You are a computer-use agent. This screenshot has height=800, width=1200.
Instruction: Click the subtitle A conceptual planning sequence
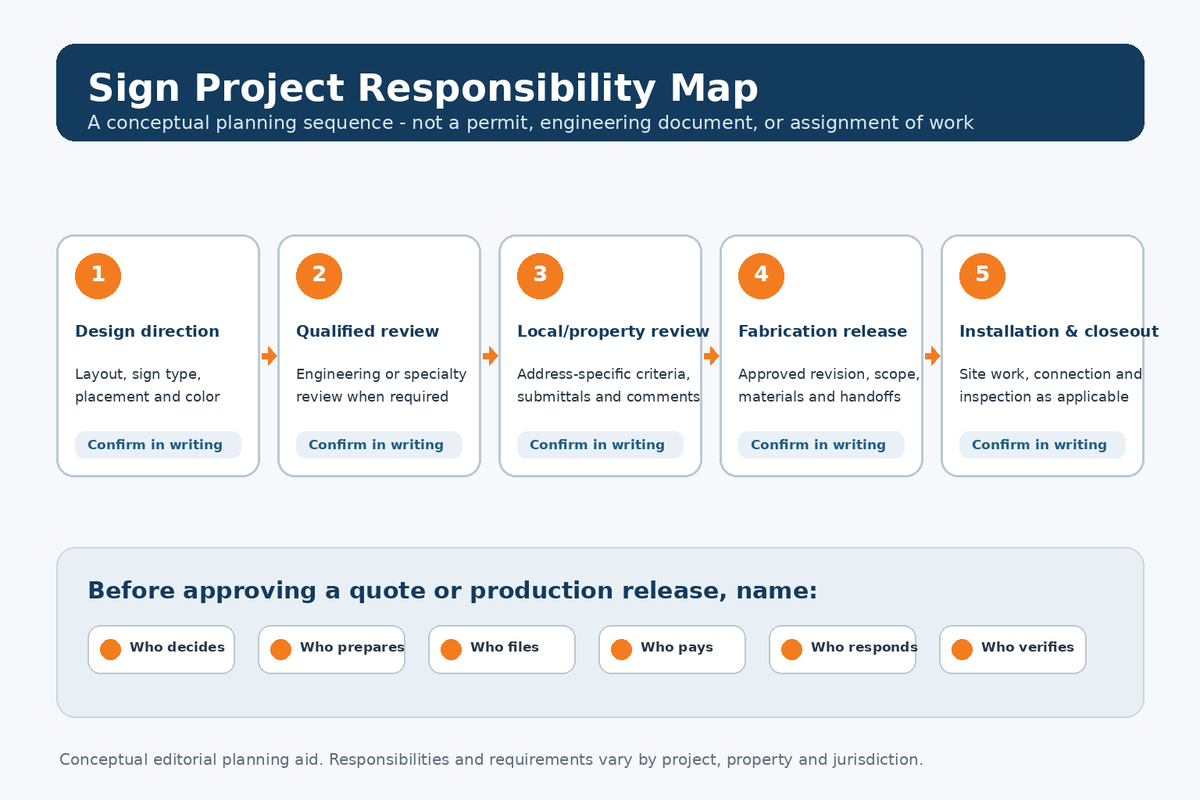pyautogui.click(x=531, y=123)
